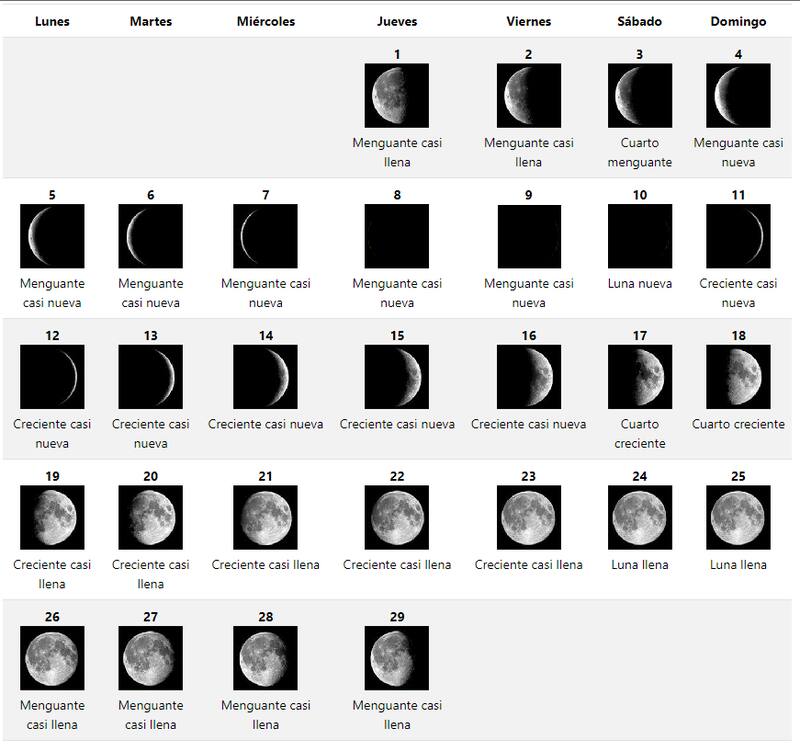Open the Luna nueva moon image on day 10
The image size is (800, 751).
click(x=639, y=236)
